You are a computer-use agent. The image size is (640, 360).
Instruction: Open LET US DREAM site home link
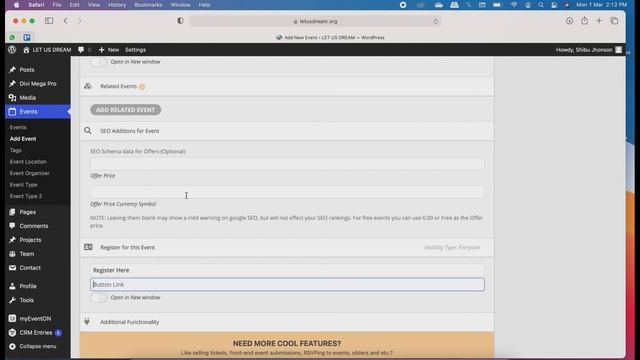click(47, 50)
